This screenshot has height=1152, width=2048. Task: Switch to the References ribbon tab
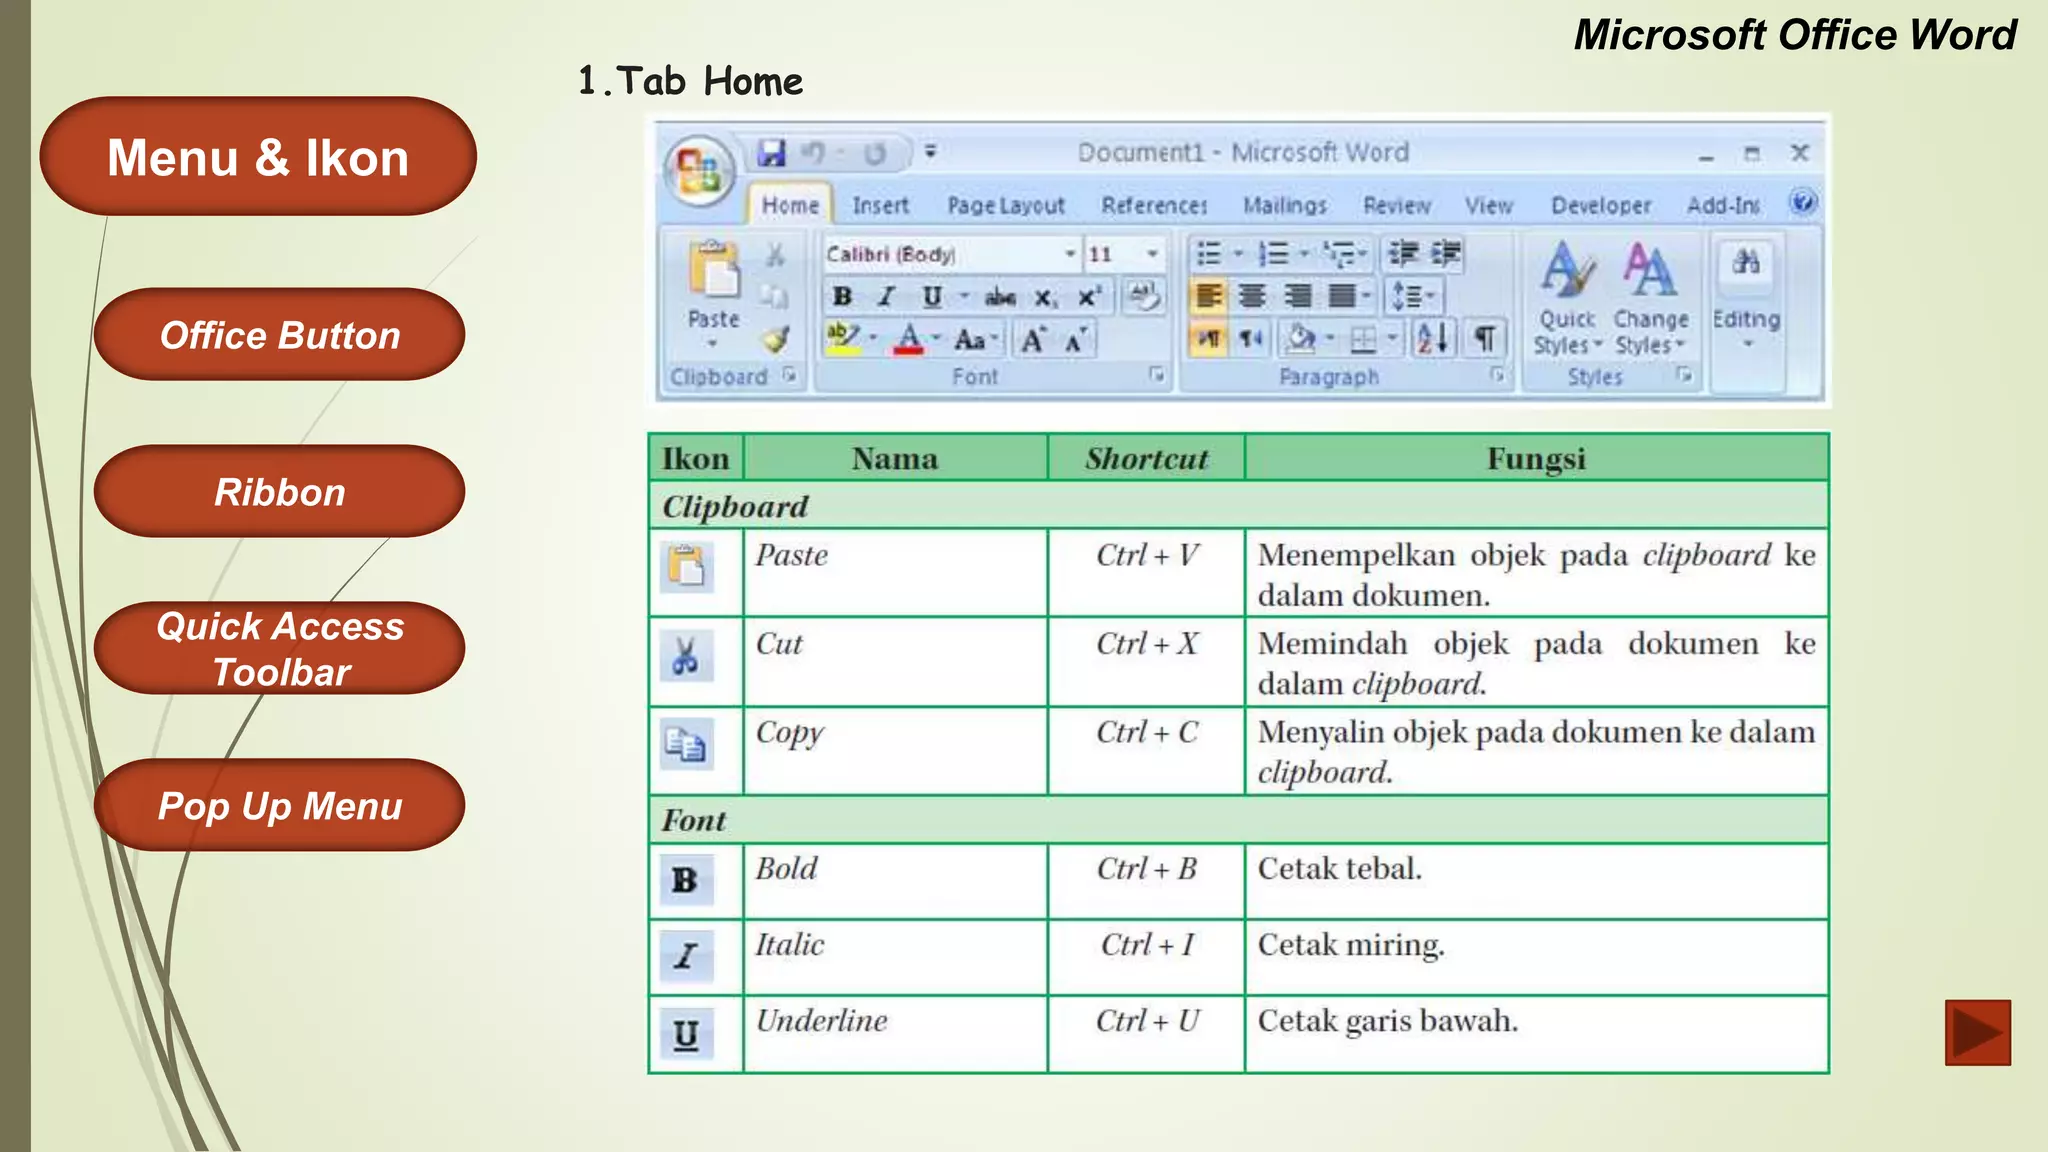(1155, 205)
